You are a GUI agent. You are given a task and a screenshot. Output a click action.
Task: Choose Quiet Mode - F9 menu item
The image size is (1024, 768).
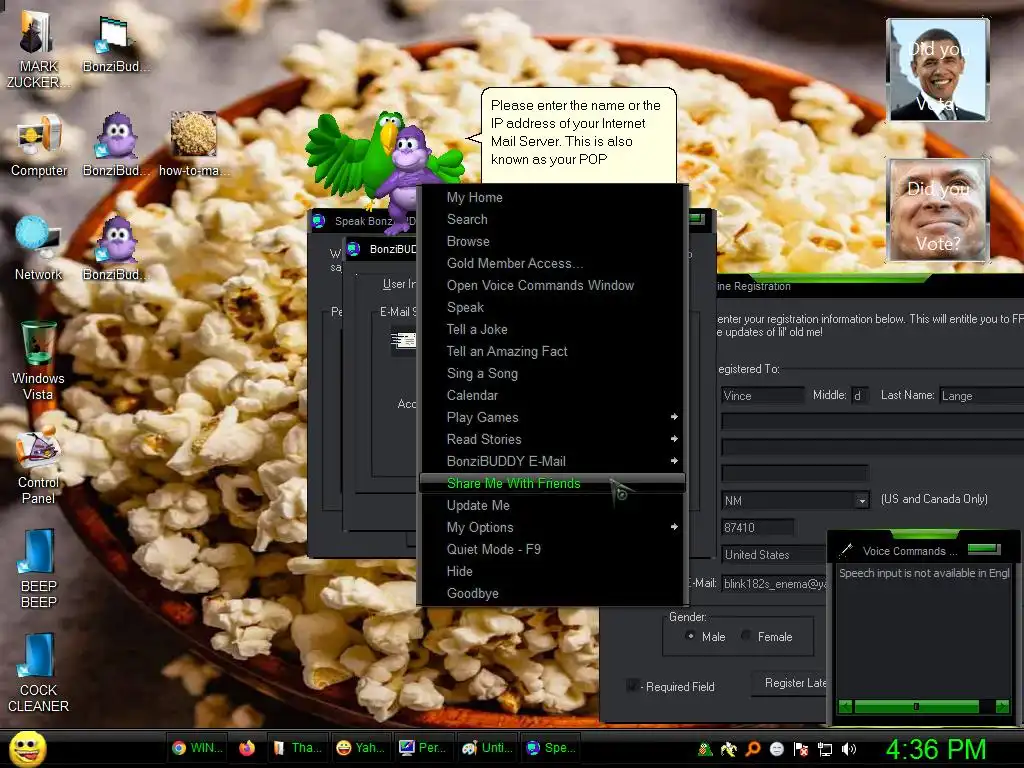552,549
